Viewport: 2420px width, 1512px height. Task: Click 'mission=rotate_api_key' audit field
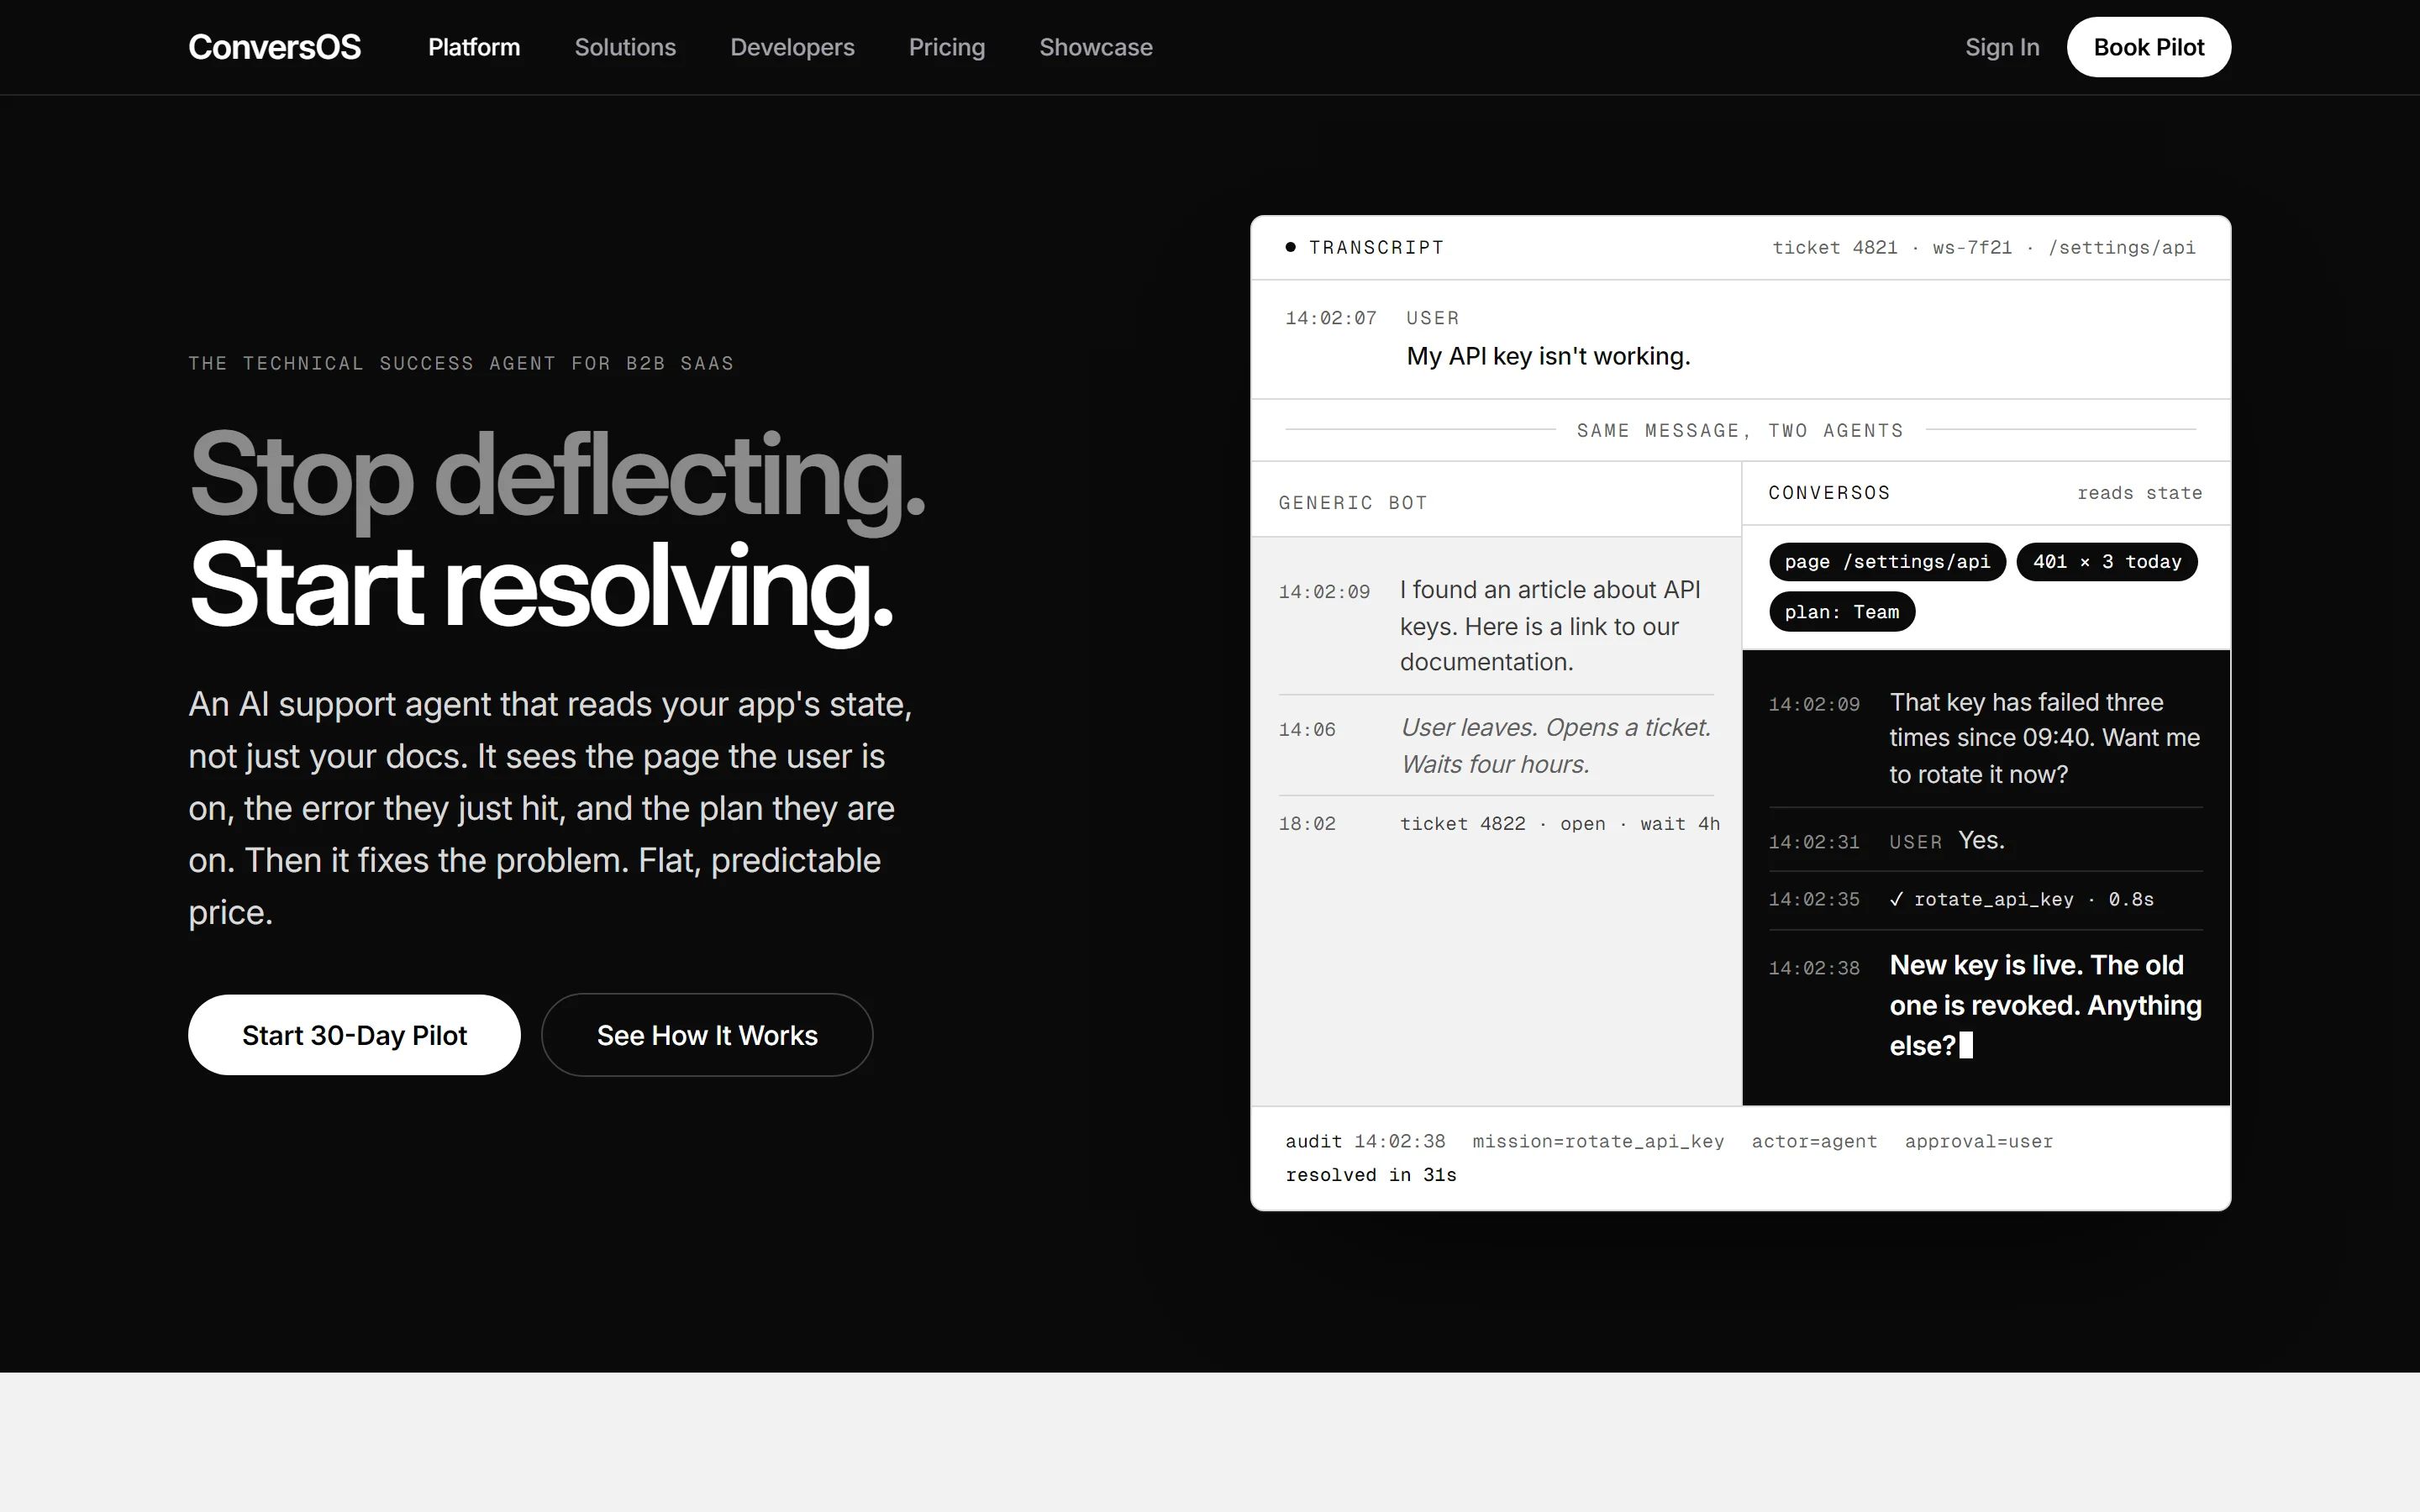(1598, 1141)
